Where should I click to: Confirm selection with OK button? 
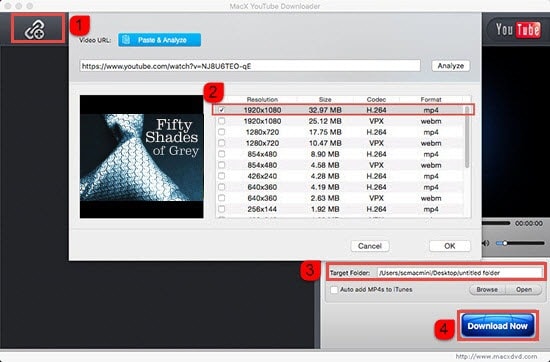(x=450, y=246)
